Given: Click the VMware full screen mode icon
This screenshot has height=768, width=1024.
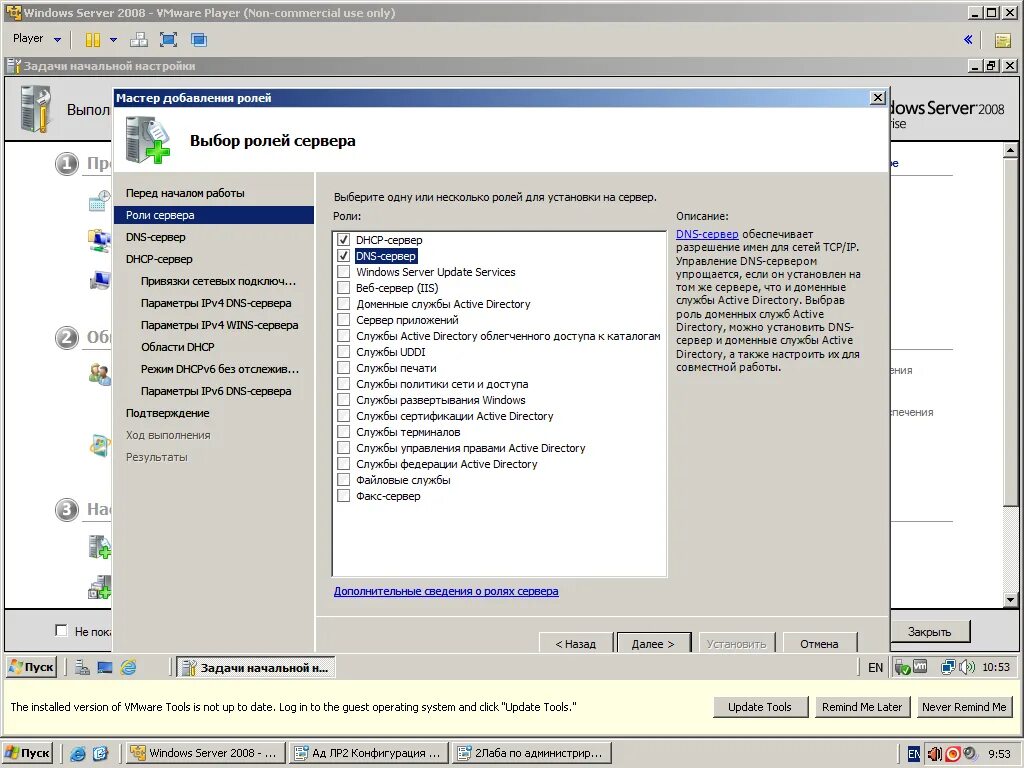Looking at the screenshot, I should tap(168, 40).
